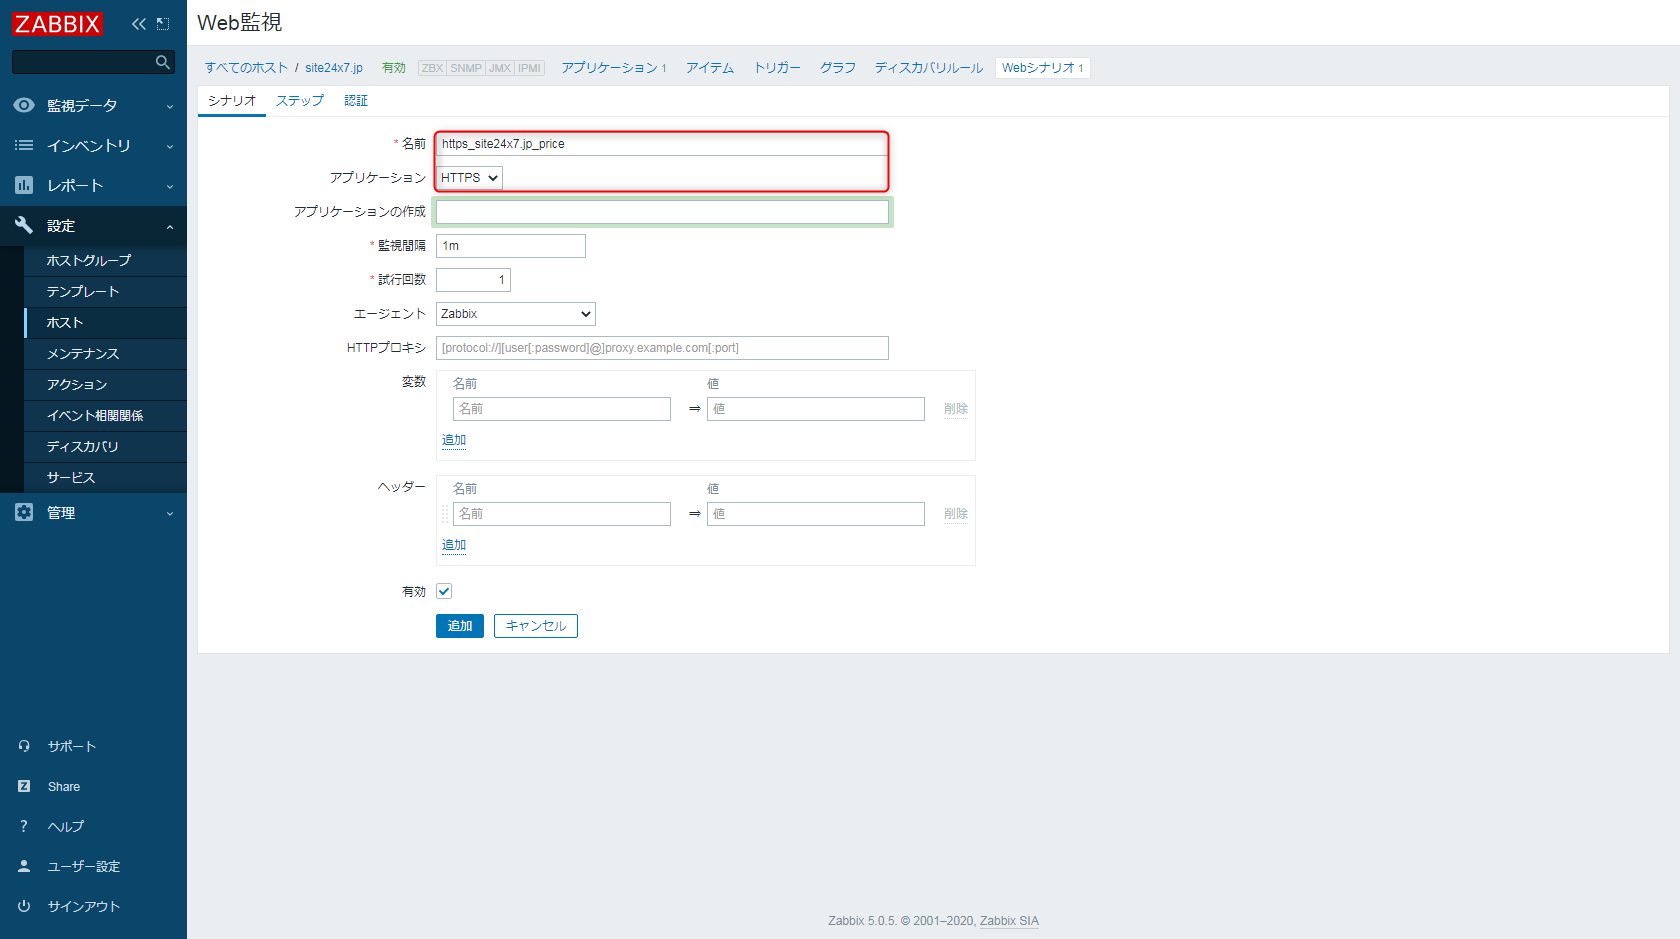Open the アプリケーション 1 link
This screenshot has width=1680, height=939.
613,68
